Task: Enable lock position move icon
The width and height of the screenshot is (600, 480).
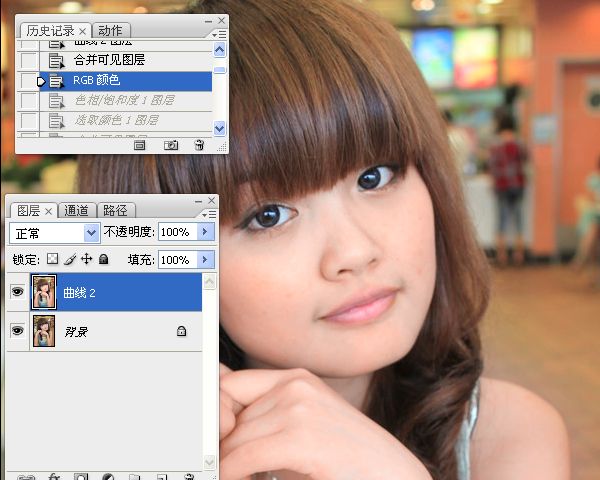Action: [86, 259]
